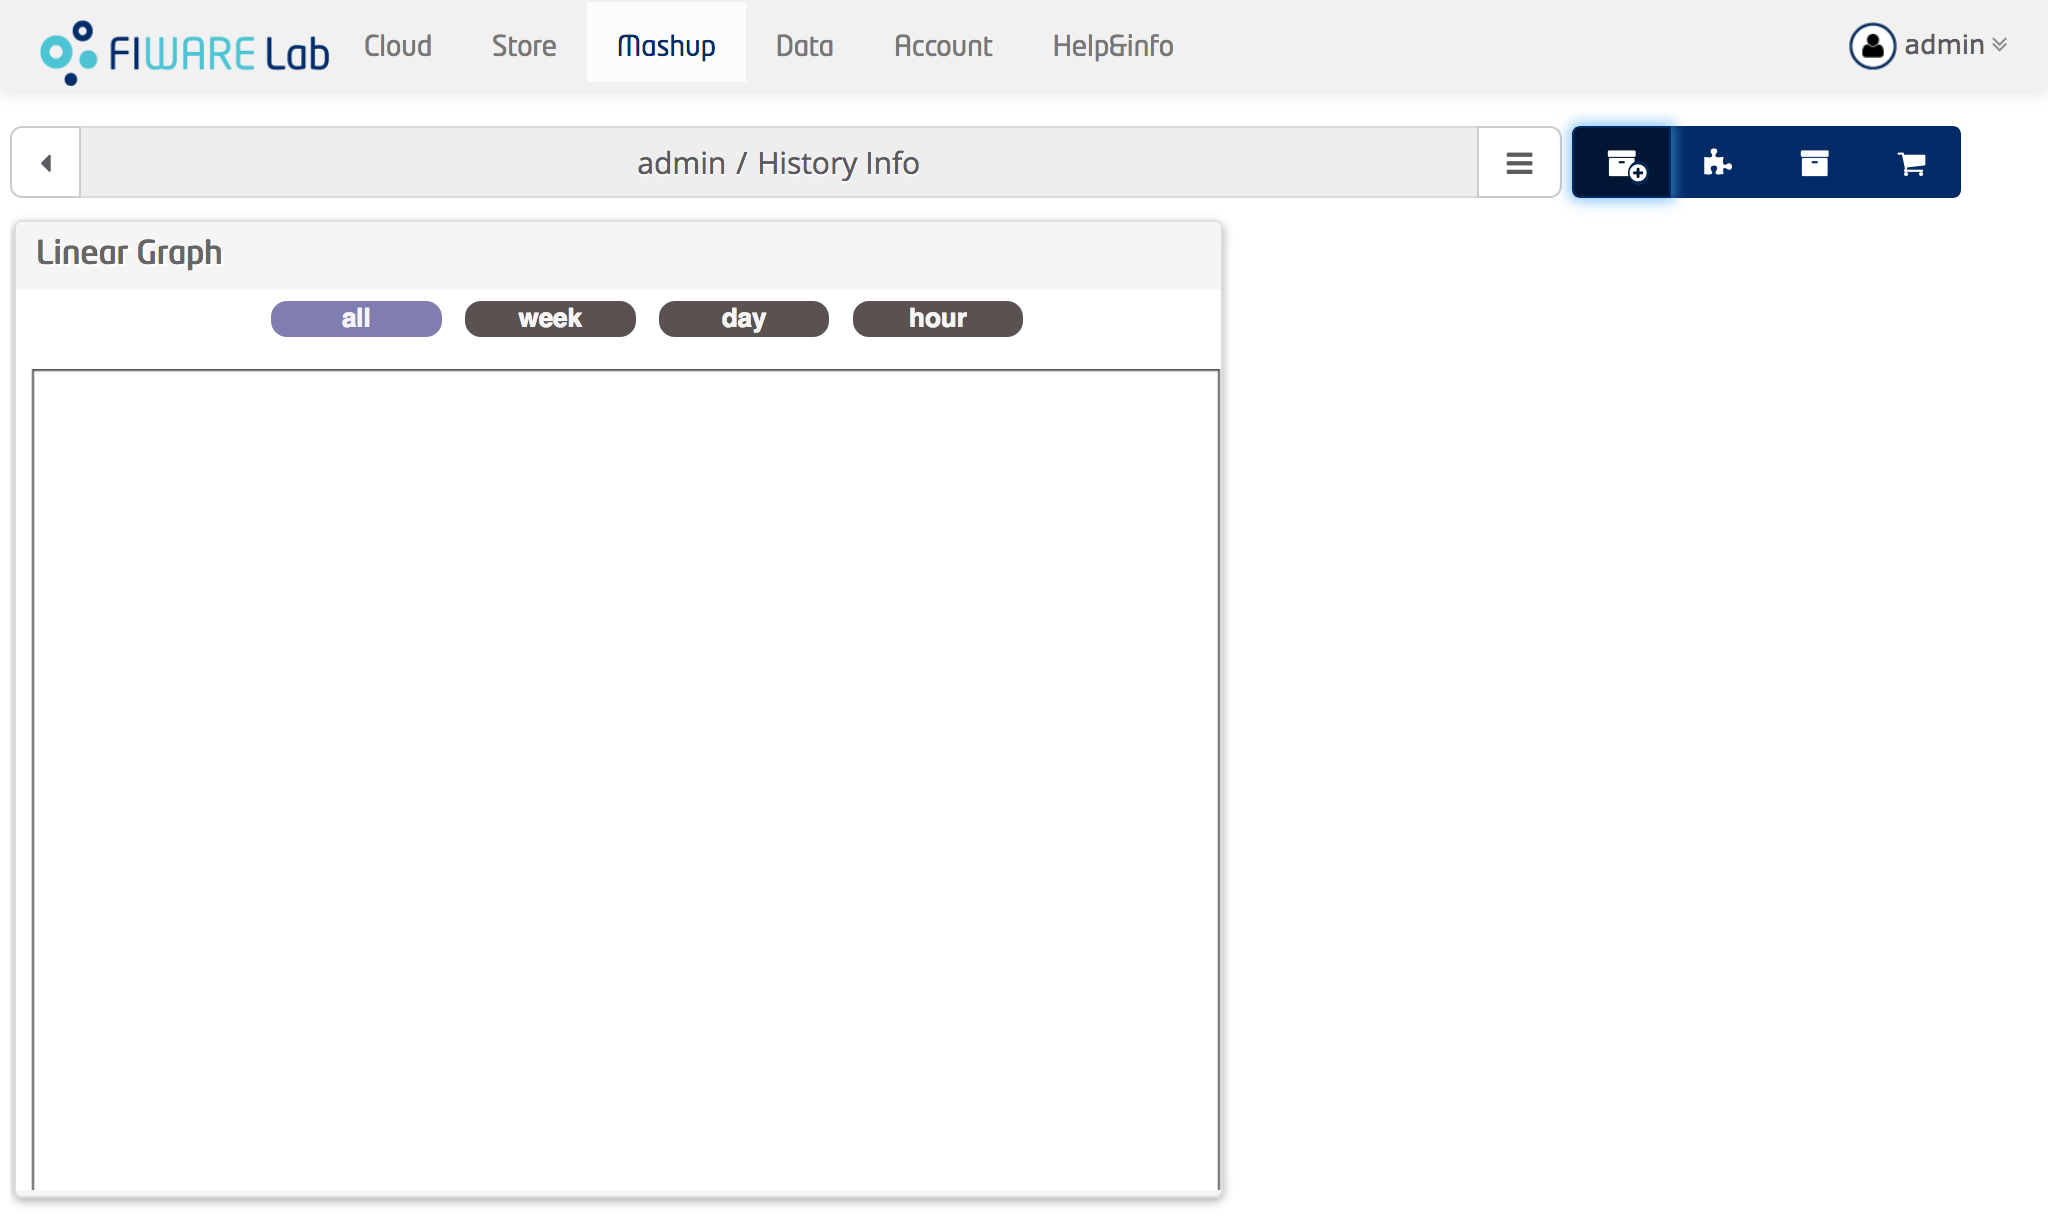Image resolution: width=2048 pixels, height=1218 pixels.
Task: Select the 'day' filter on Linear Graph
Action: tap(744, 318)
